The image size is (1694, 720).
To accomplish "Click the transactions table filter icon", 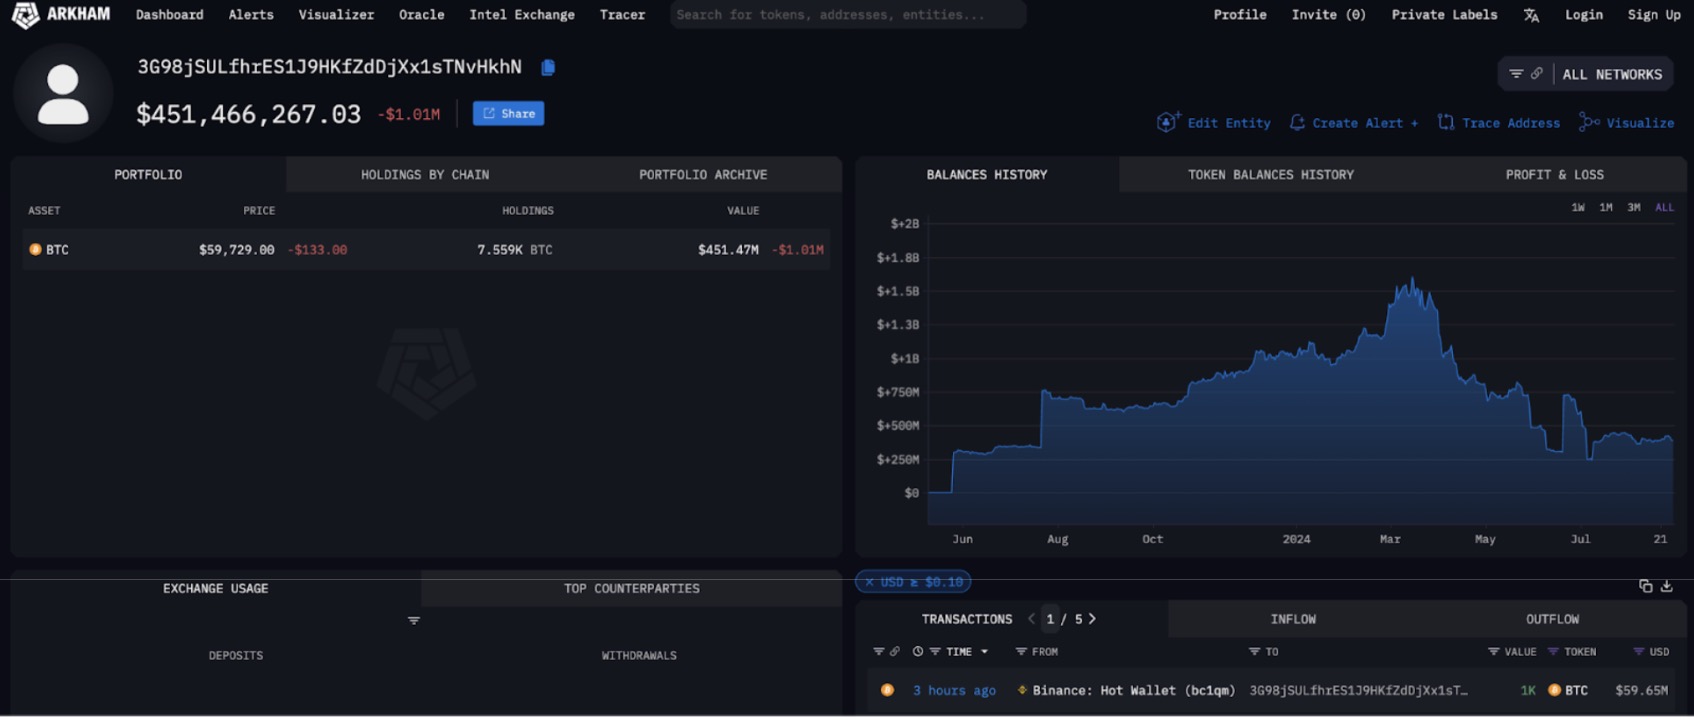I will [x=878, y=651].
